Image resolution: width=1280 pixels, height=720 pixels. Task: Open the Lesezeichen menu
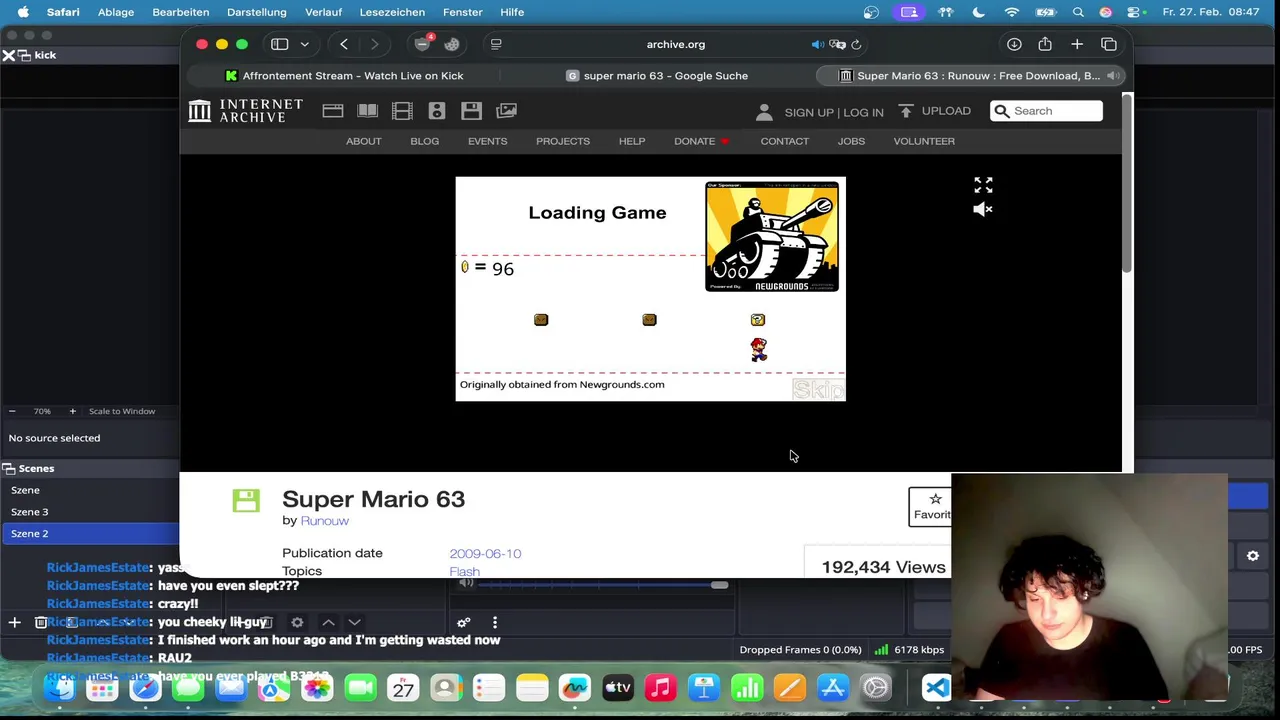coord(391,12)
